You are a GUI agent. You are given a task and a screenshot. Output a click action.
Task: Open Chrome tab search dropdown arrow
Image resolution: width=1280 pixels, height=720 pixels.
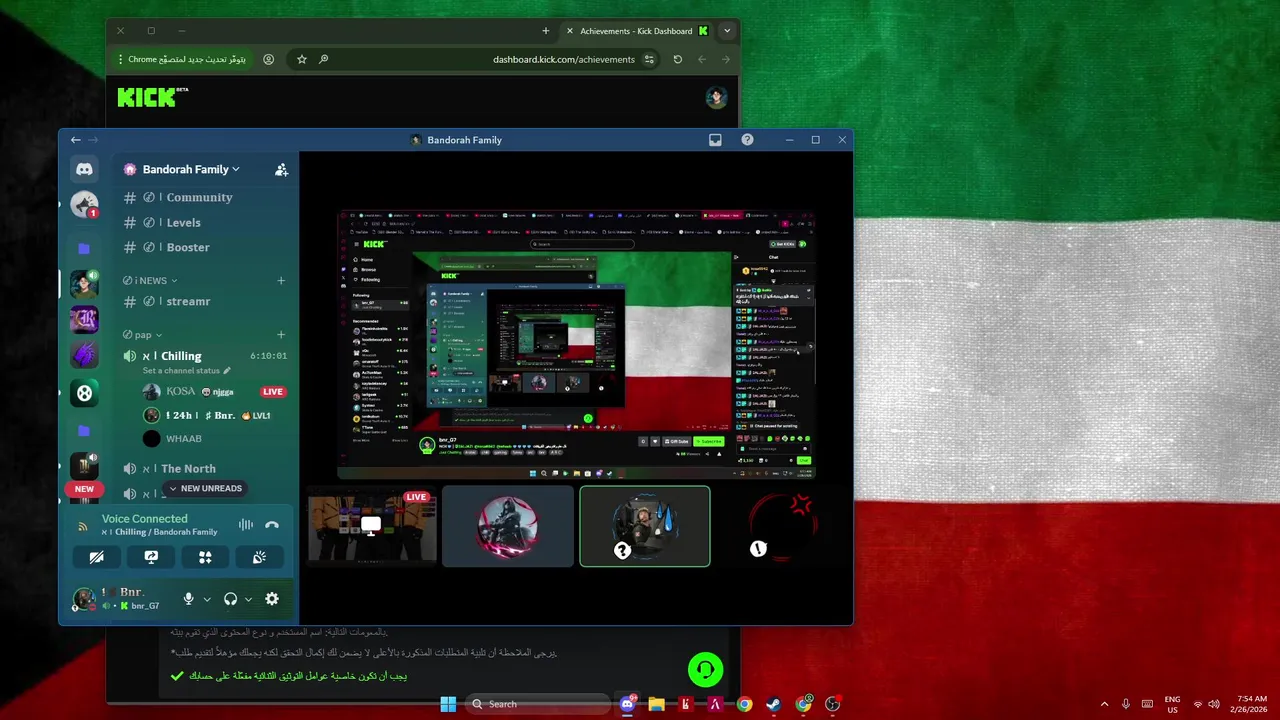pos(727,31)
